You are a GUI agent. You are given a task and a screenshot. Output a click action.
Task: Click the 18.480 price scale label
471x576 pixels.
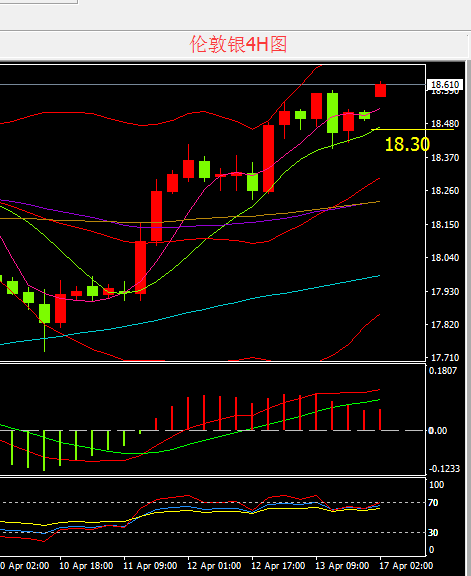coord(445,124)
